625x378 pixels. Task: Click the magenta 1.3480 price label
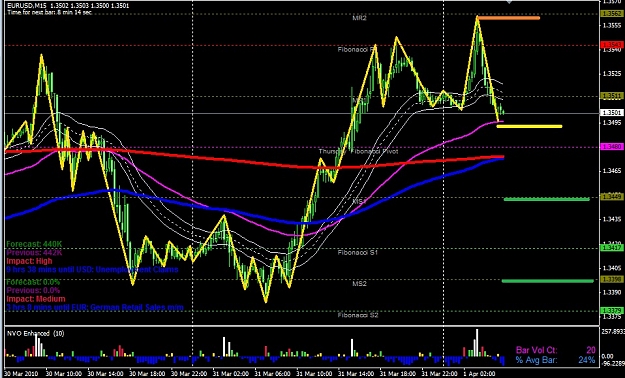pyautogui.click(x=611, y=147)
